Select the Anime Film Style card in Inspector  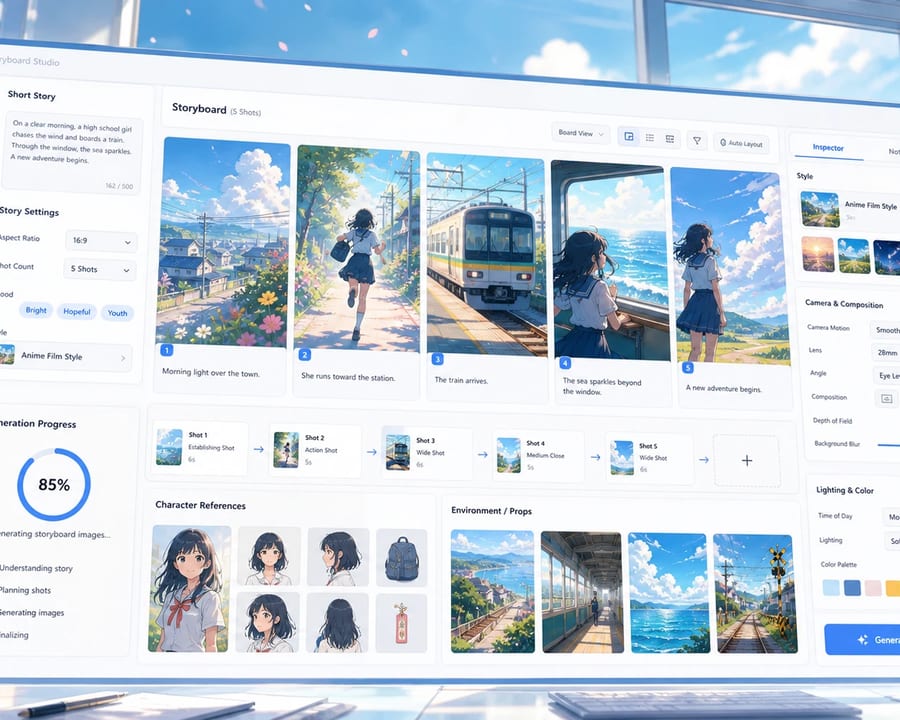point(850,210)
